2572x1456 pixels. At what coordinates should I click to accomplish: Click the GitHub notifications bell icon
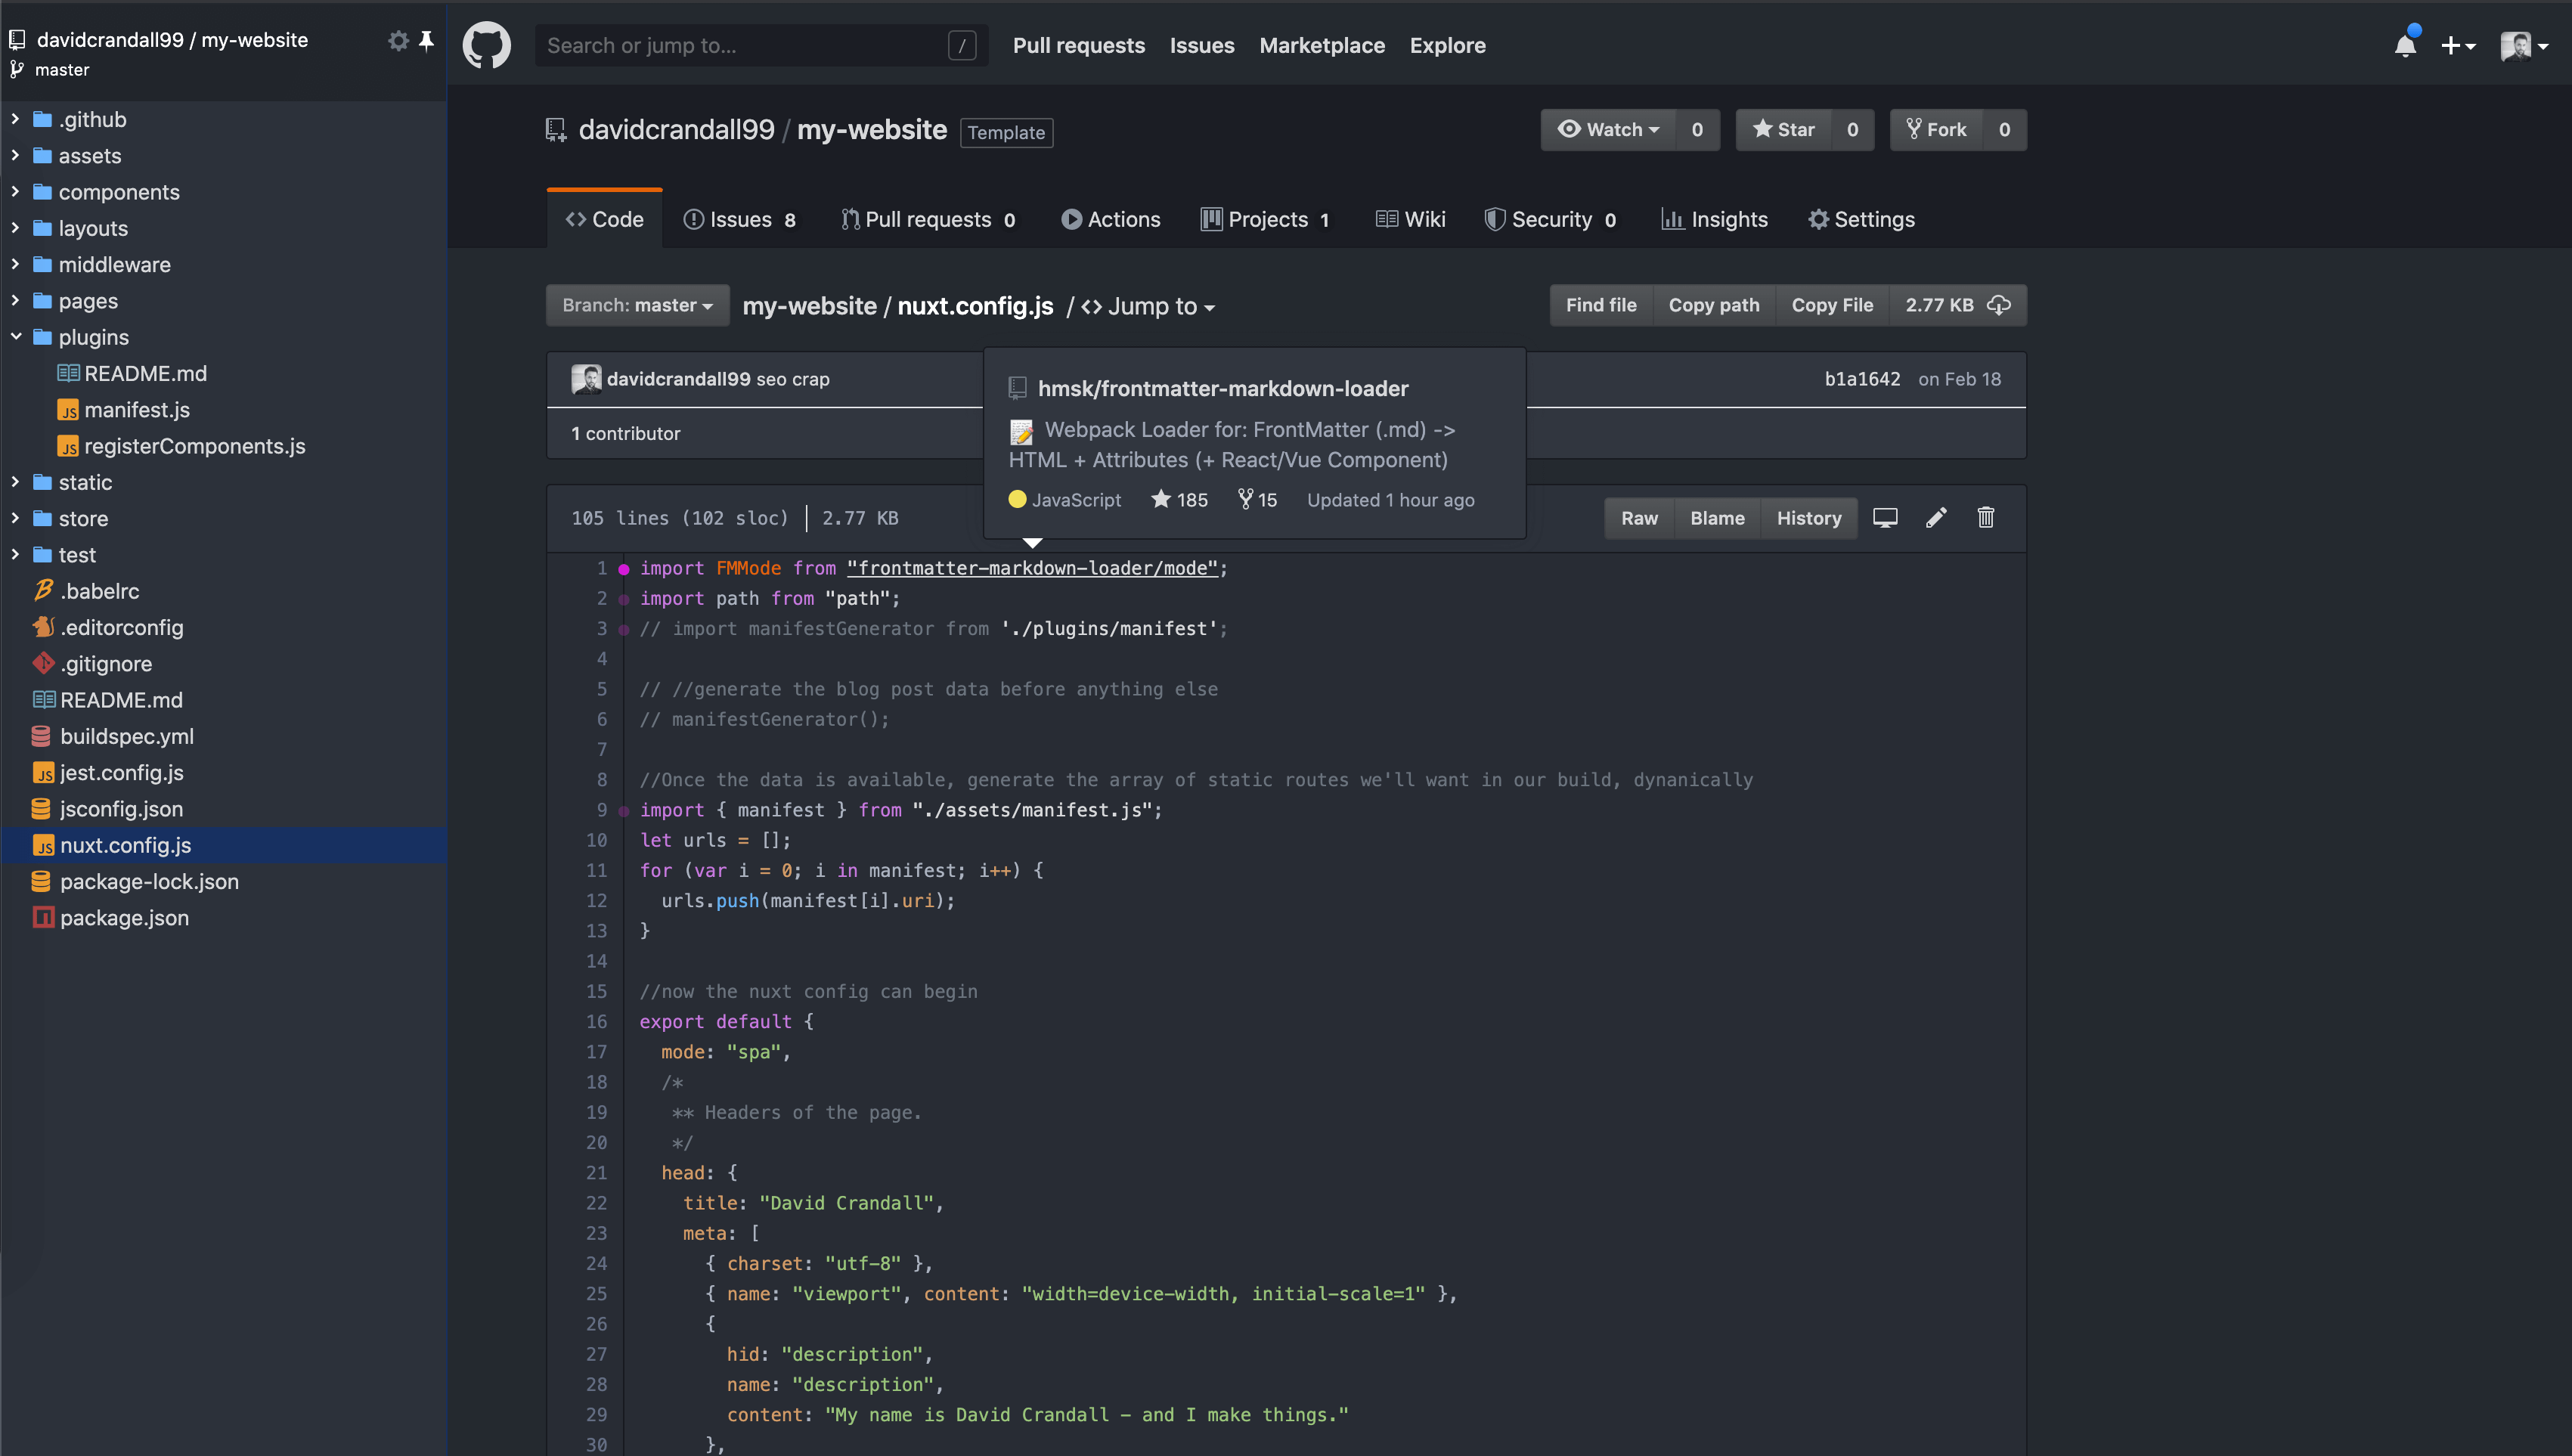point(2406,44)
